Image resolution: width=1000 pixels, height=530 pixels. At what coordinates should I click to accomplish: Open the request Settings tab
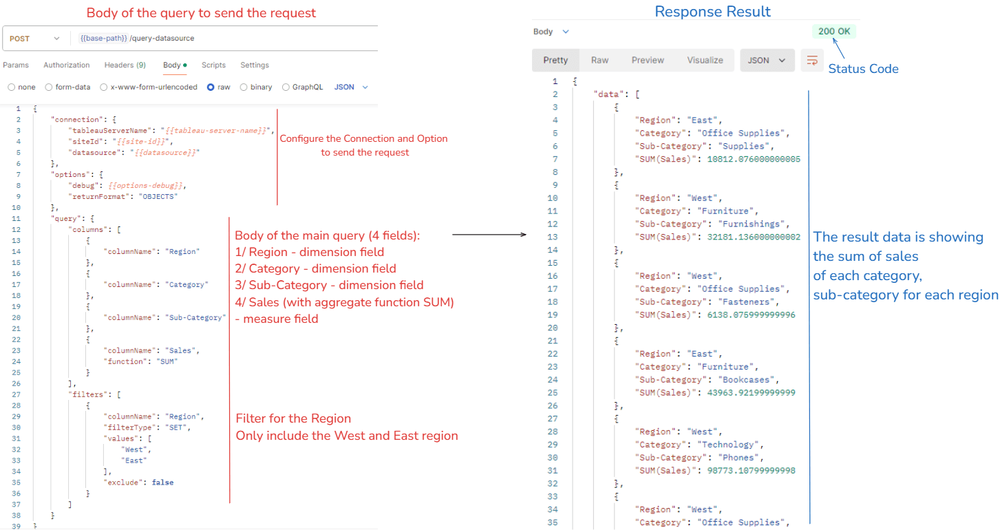pos(254,65)
